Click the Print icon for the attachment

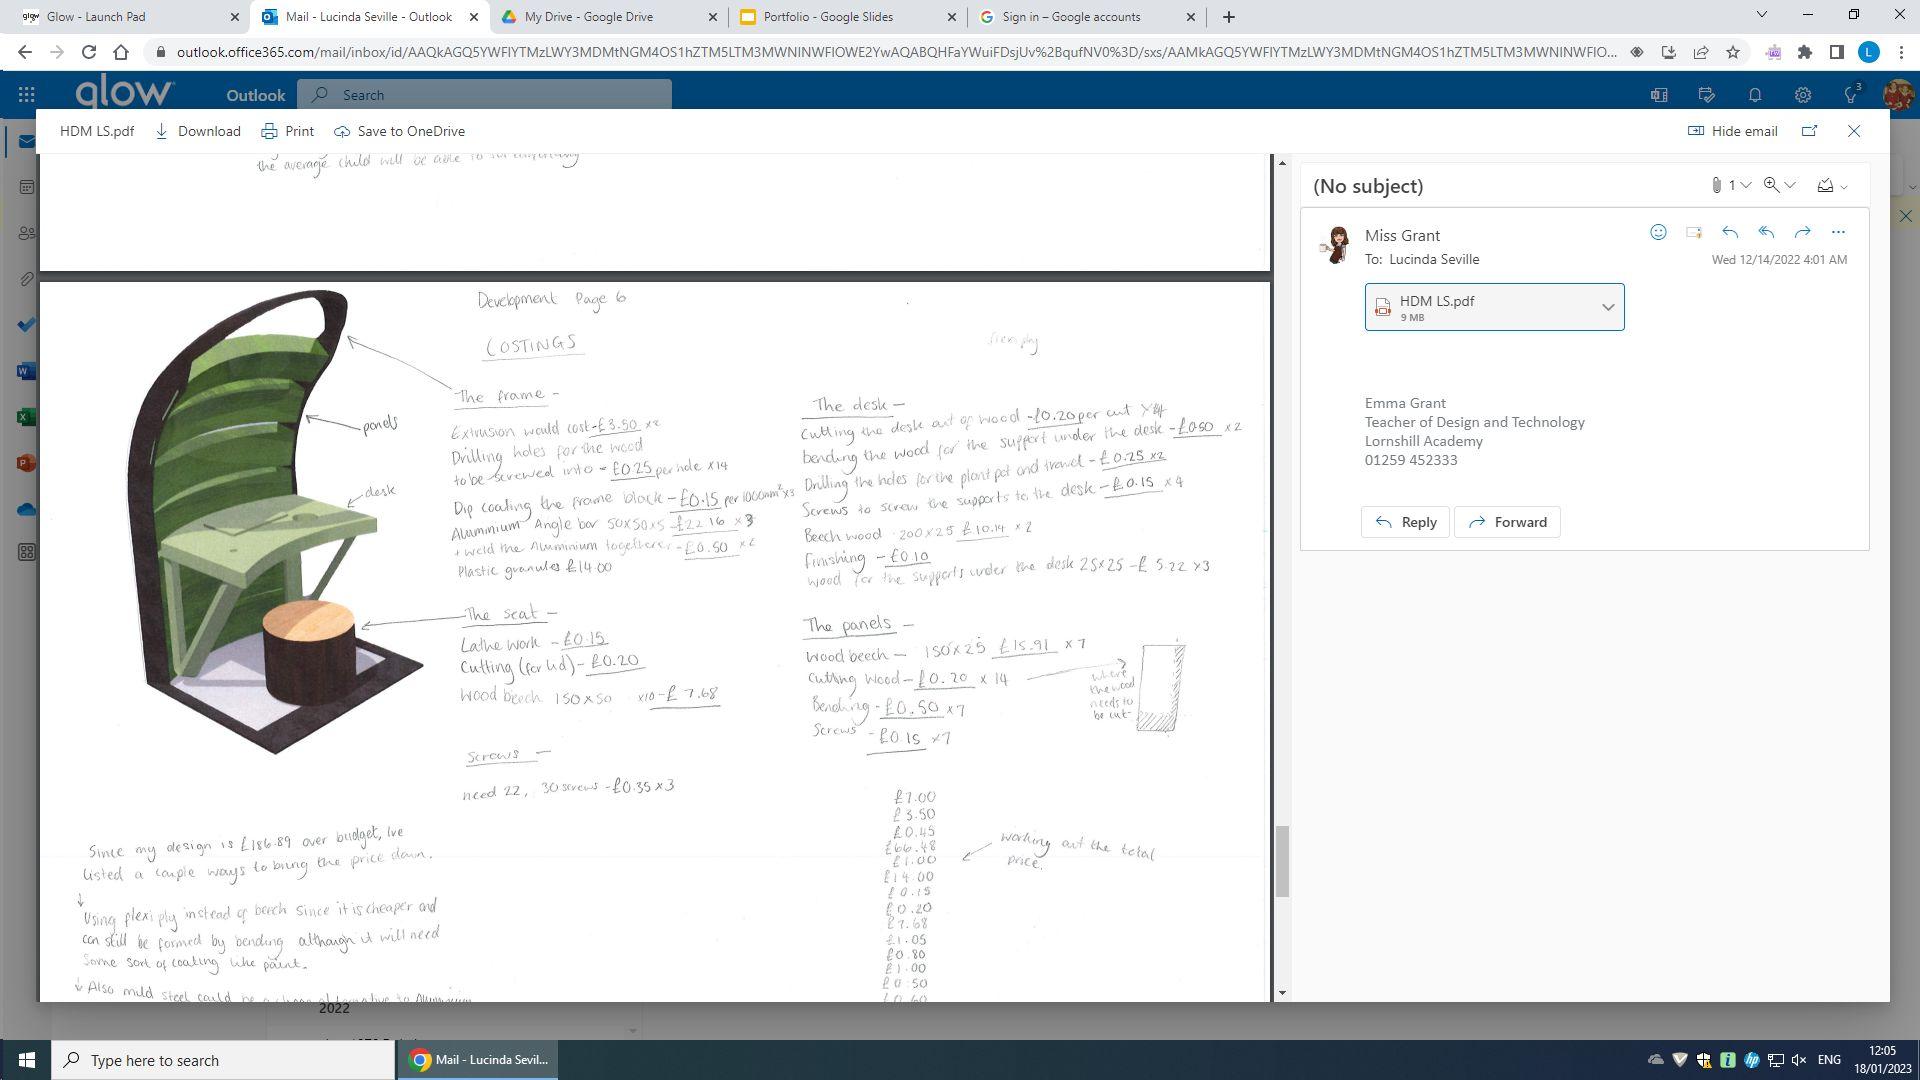click(269, 131)
